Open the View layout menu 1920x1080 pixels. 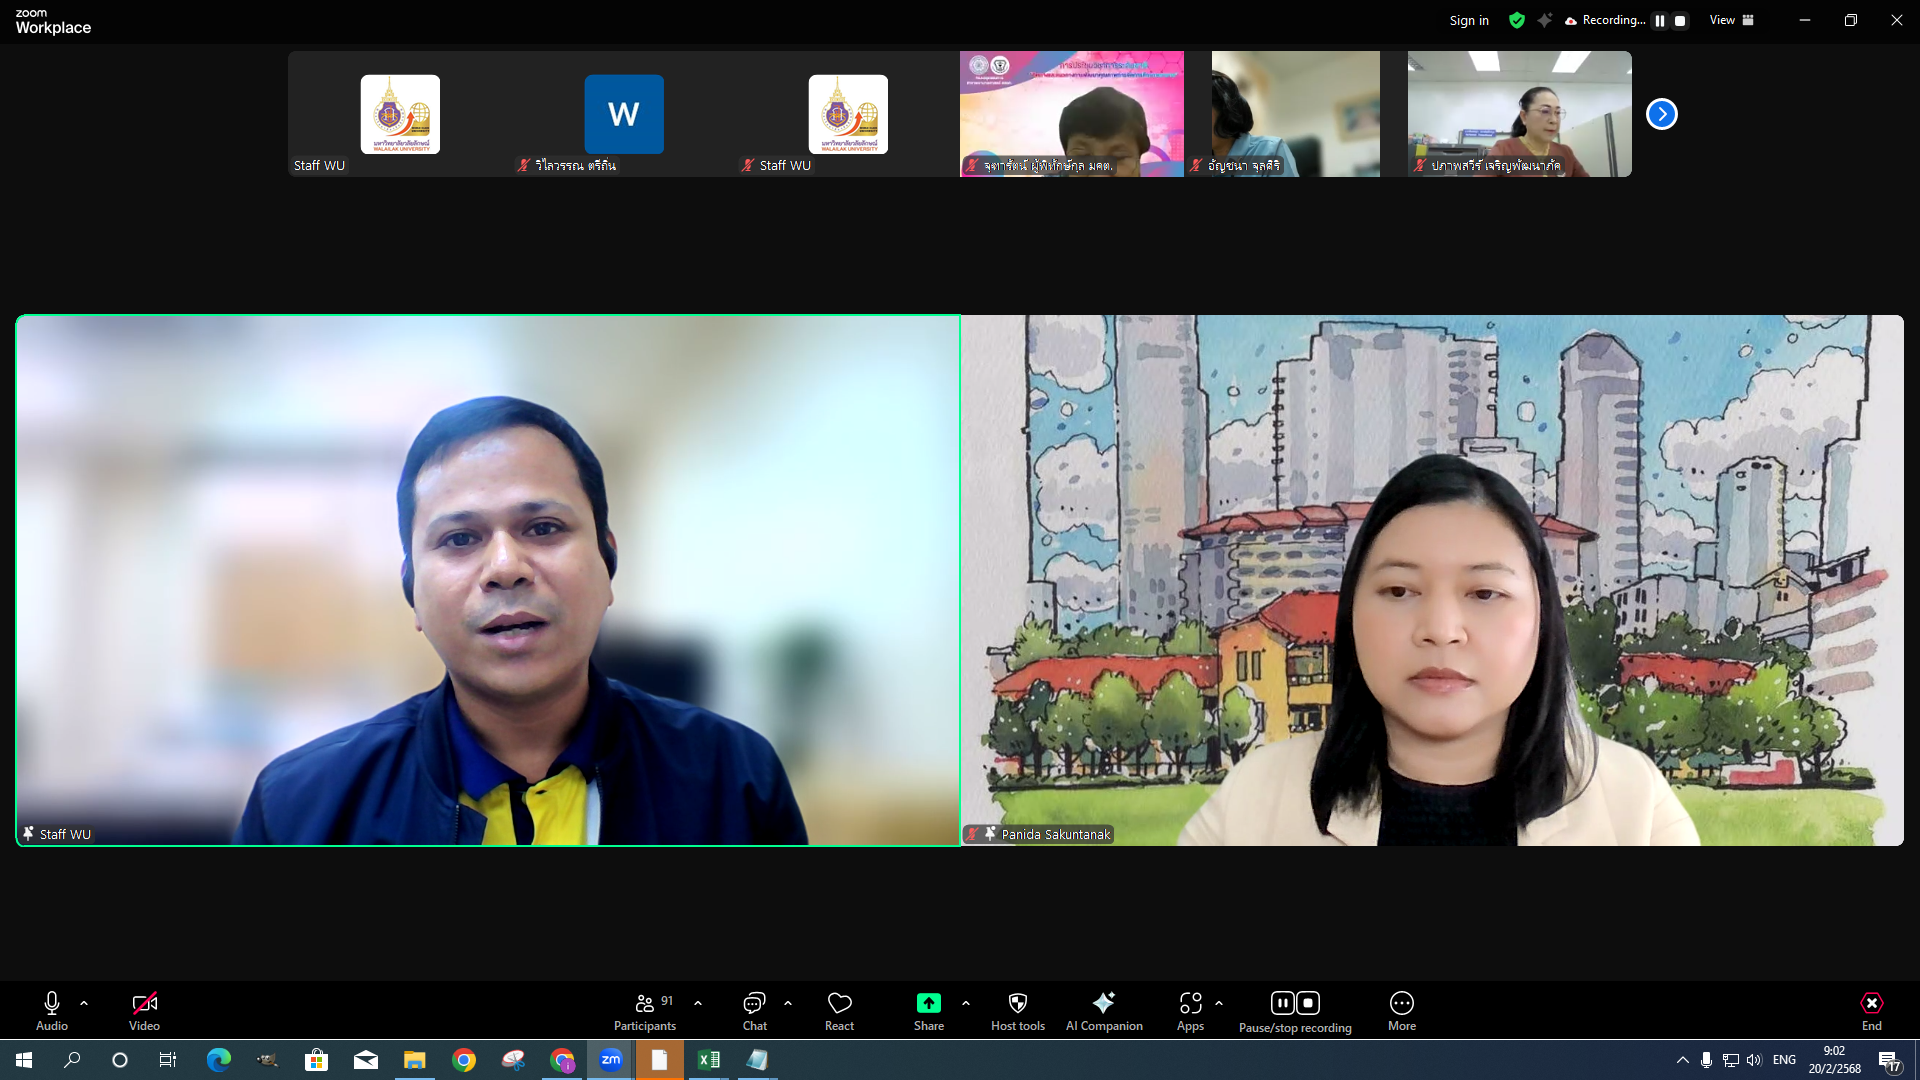pos(1731,20)
